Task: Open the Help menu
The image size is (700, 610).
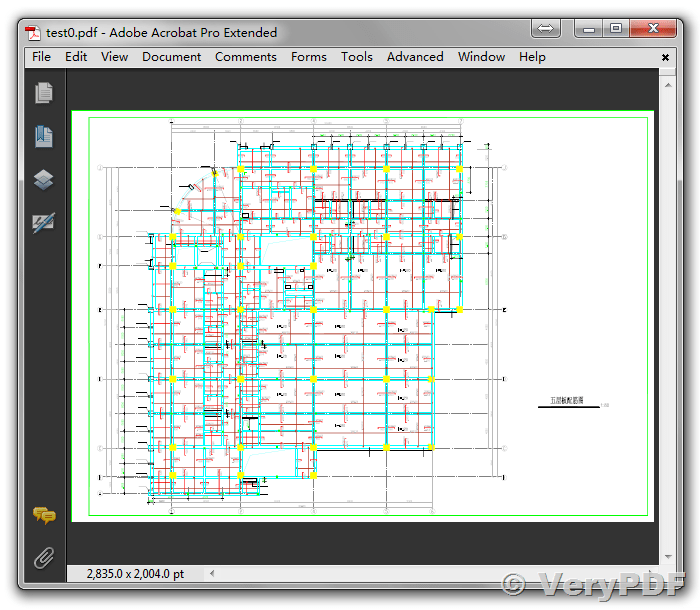Action: [x=532, y=57]
